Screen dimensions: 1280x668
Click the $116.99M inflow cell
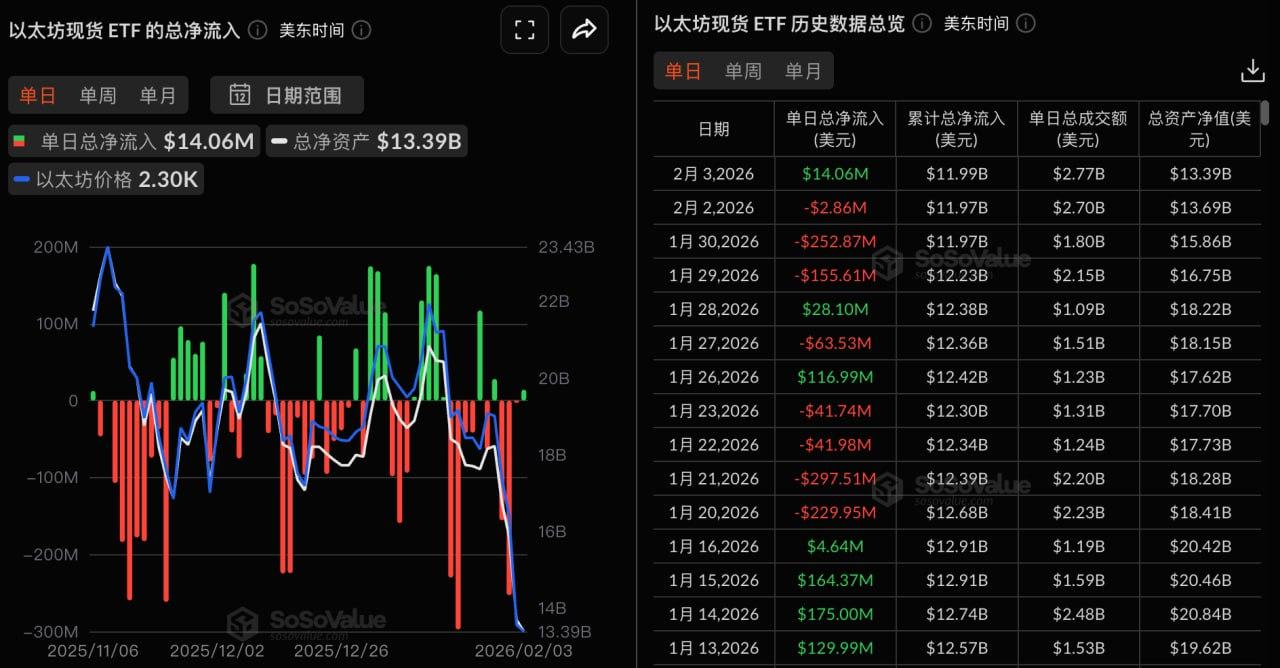click(x=835, y=377)
